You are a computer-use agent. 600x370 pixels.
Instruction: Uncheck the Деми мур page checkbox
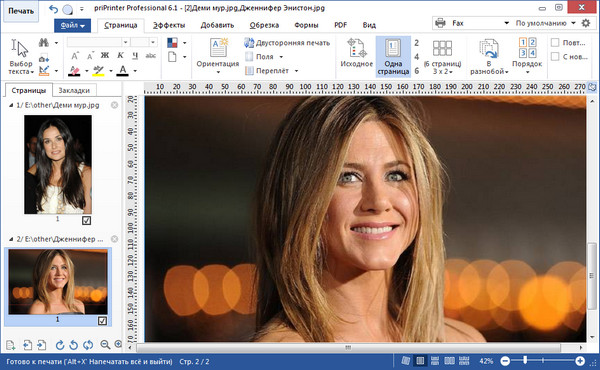(x=86, y=220)
